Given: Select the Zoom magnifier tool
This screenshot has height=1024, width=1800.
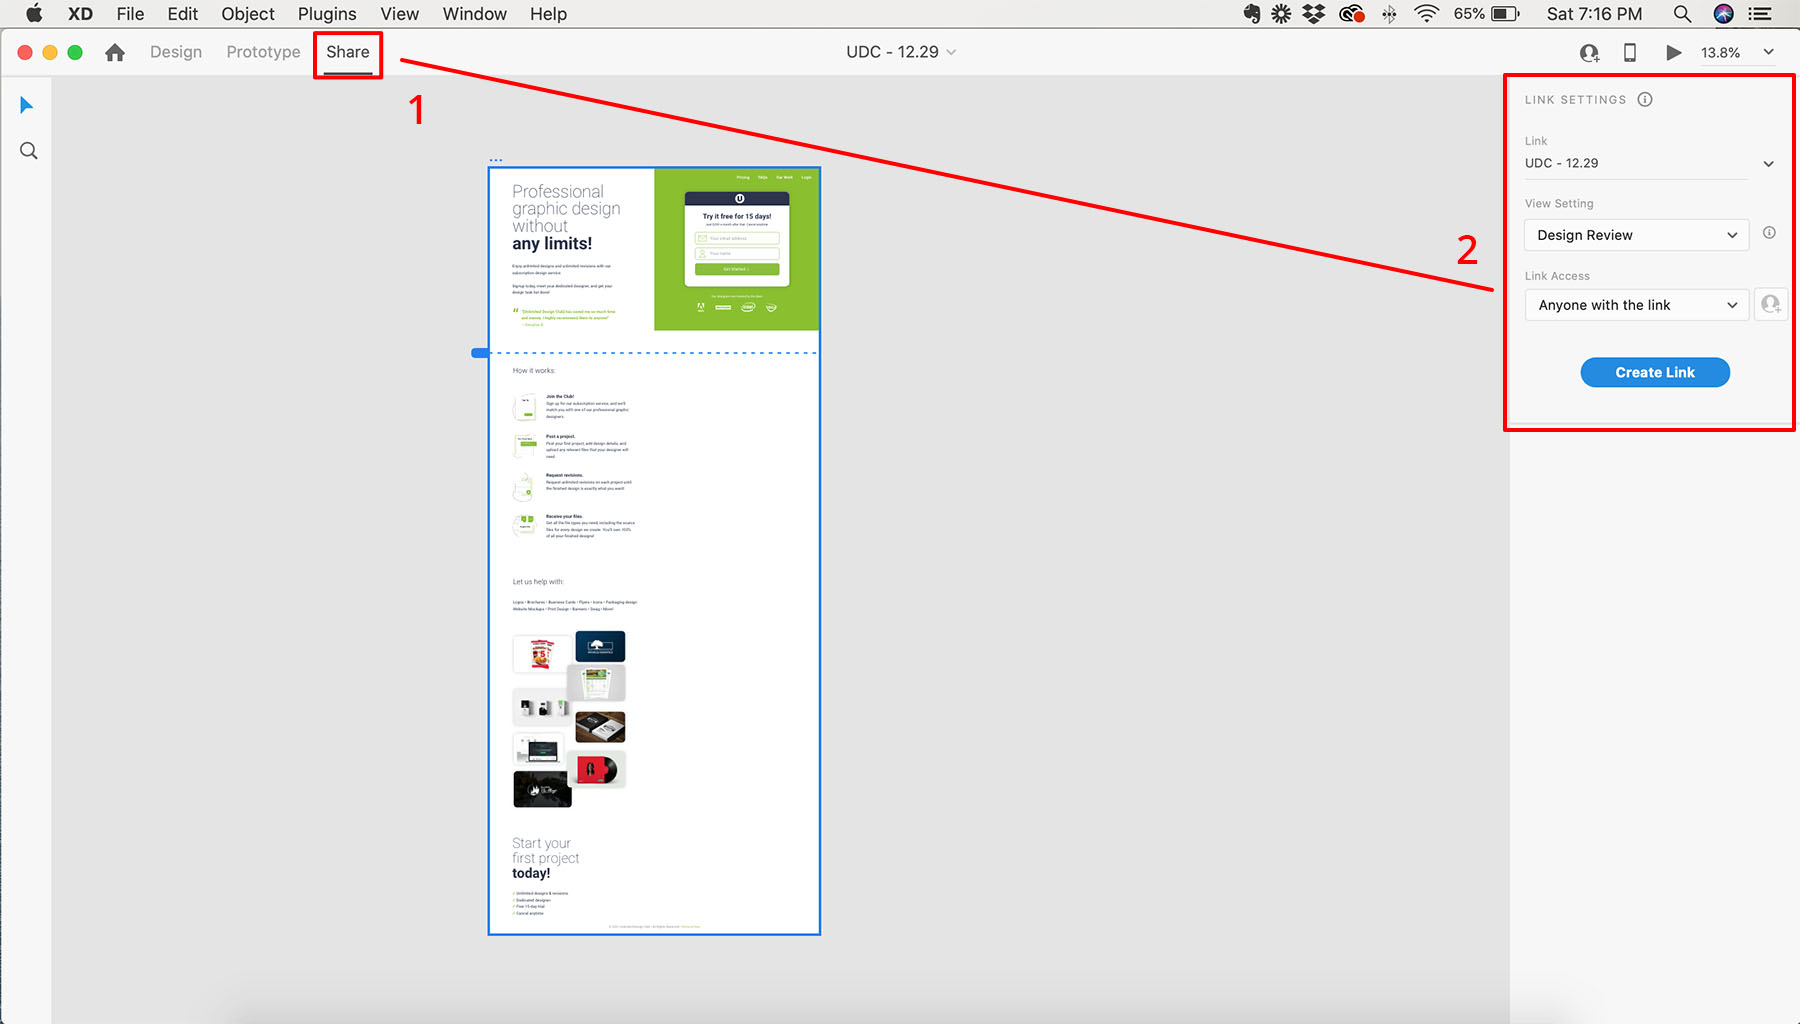Looking at the screenshot, I should [x=29, y=151].
